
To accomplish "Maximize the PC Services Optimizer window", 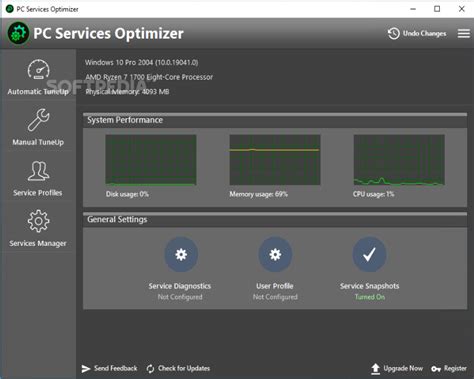I will click(437, 9).
